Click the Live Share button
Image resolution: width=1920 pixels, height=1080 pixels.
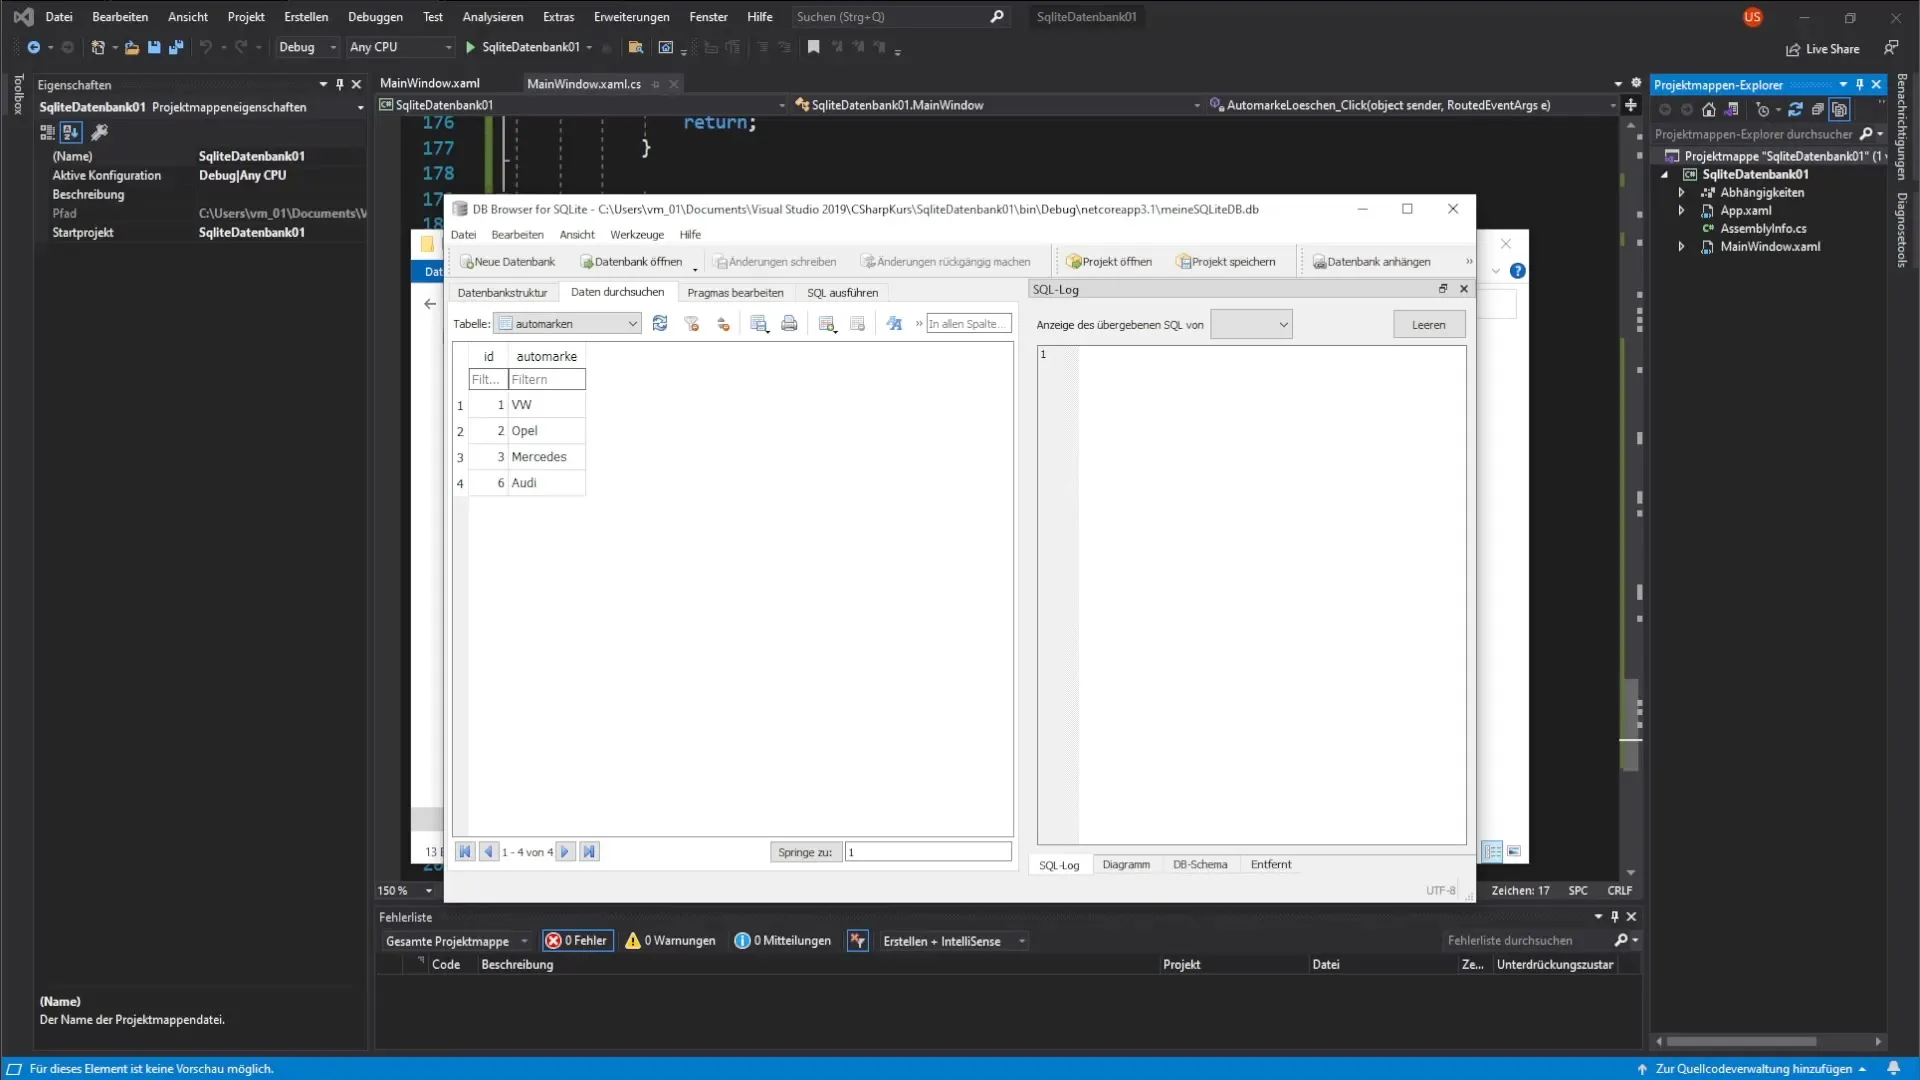(x=1823, y=49)
